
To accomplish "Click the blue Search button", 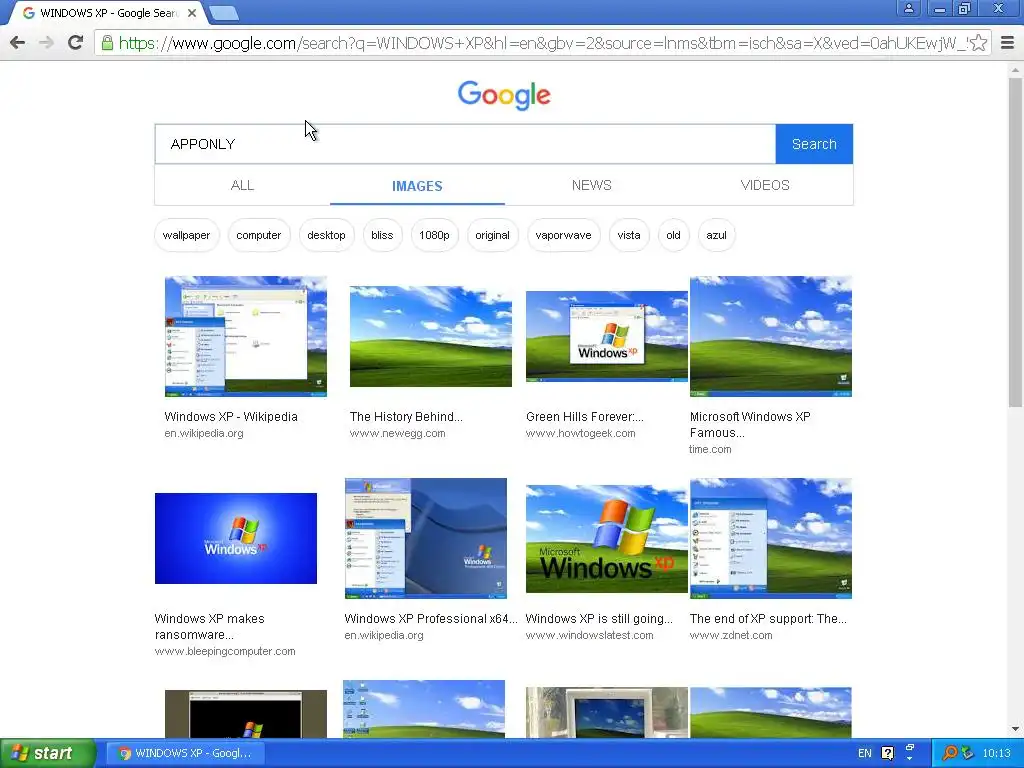I will 814,144.
